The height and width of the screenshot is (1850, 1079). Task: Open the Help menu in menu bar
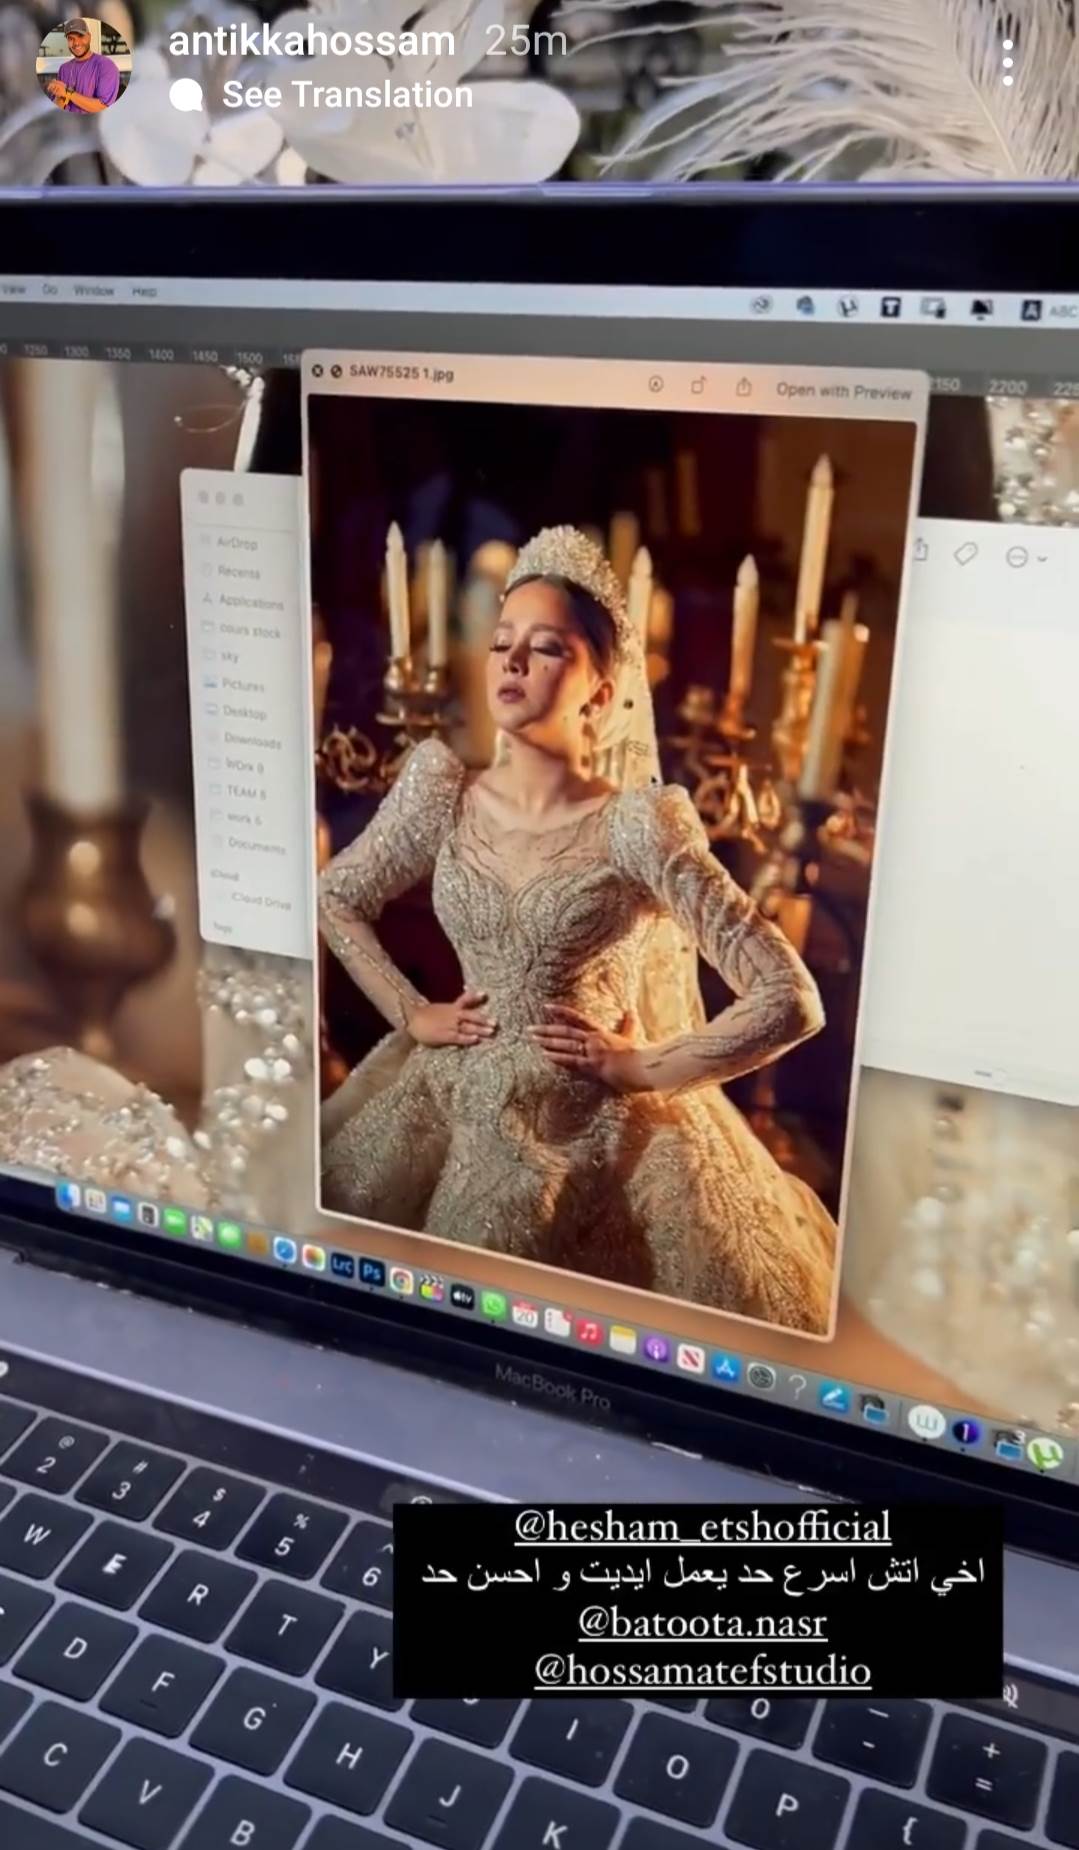144,291
